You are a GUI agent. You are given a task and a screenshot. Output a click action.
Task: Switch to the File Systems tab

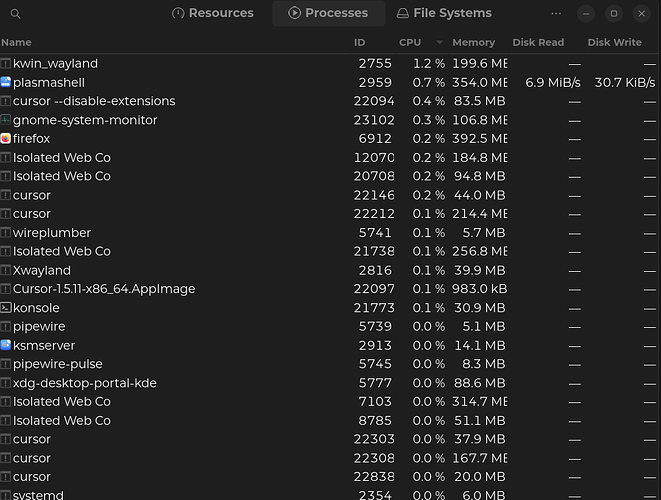(x=444, y=13)
